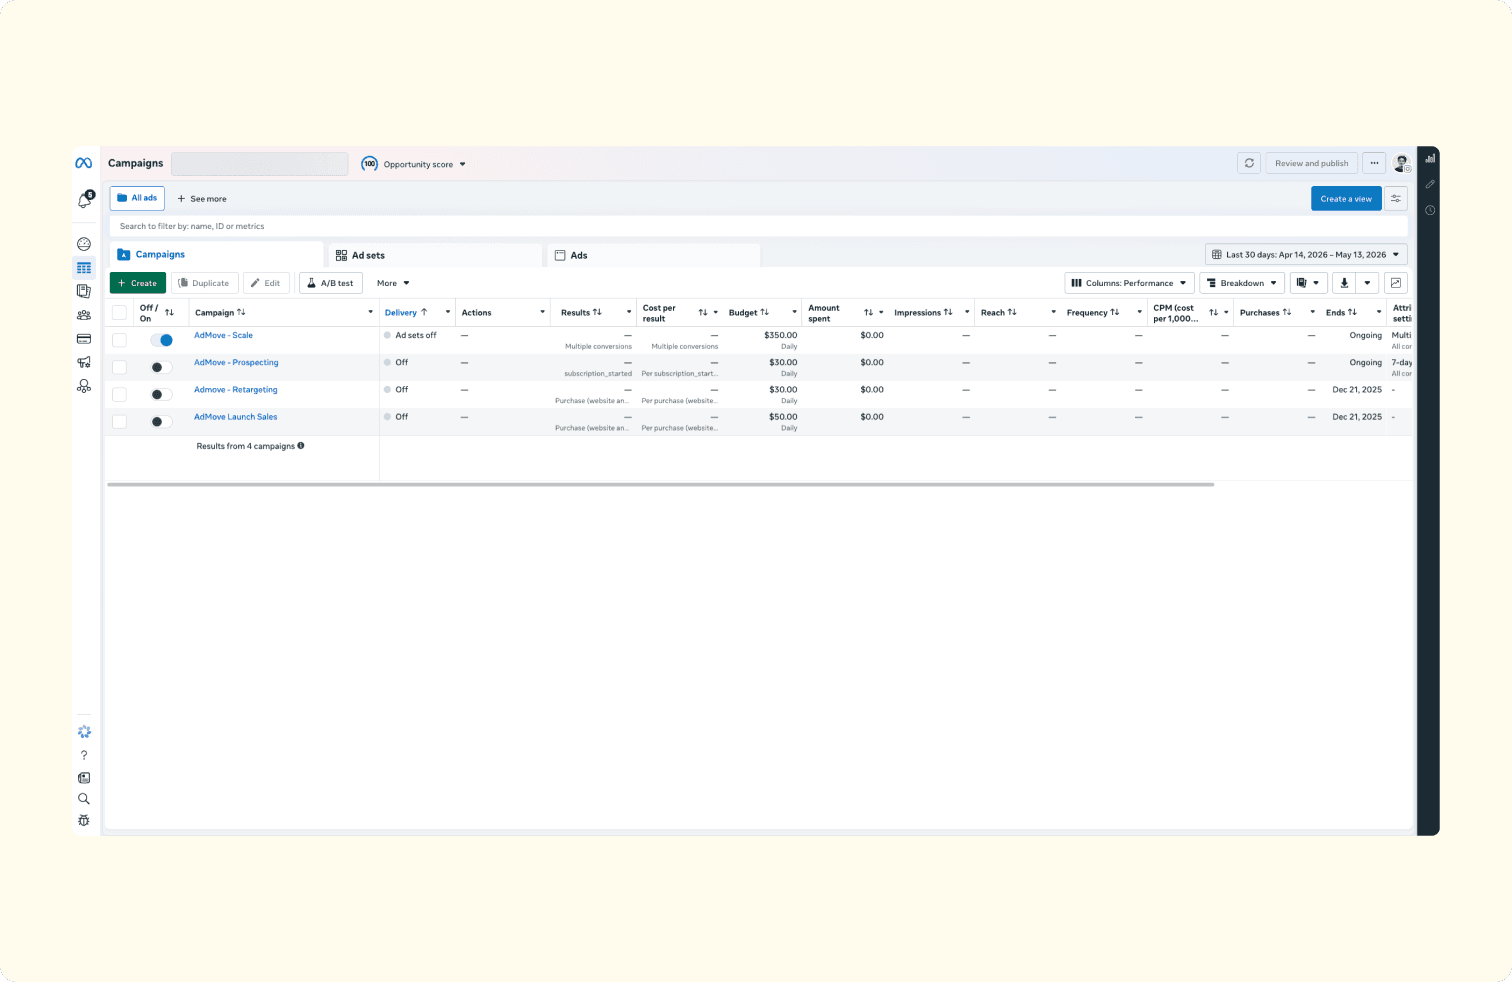Click the help question mark icon

click(84, 755)
